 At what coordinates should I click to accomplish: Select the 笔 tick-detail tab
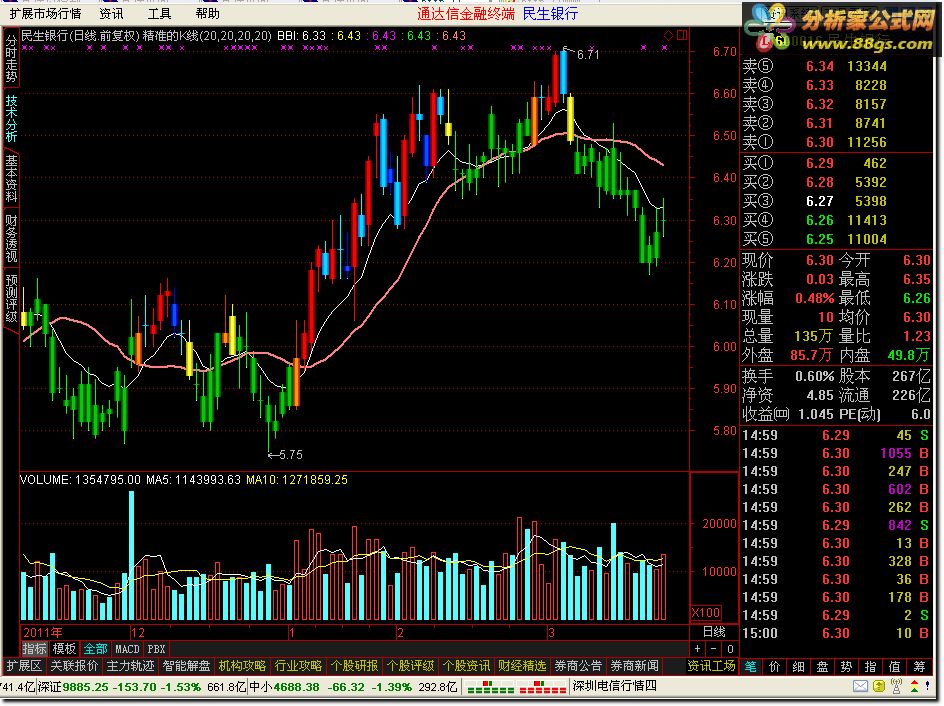pyautogui.click(x=750, y=666)
